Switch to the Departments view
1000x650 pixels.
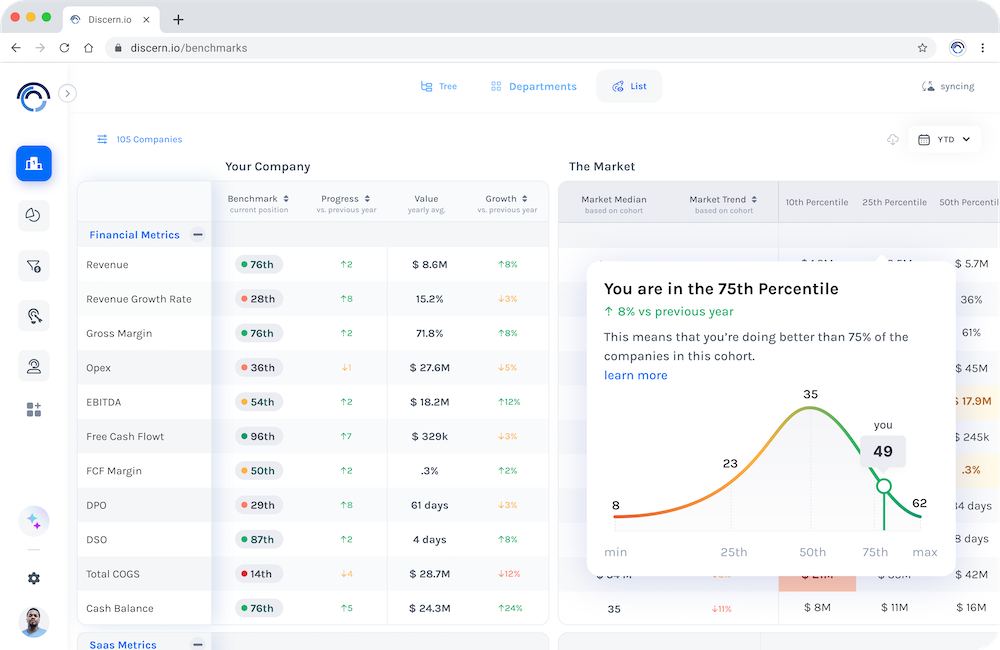(533, 86)
